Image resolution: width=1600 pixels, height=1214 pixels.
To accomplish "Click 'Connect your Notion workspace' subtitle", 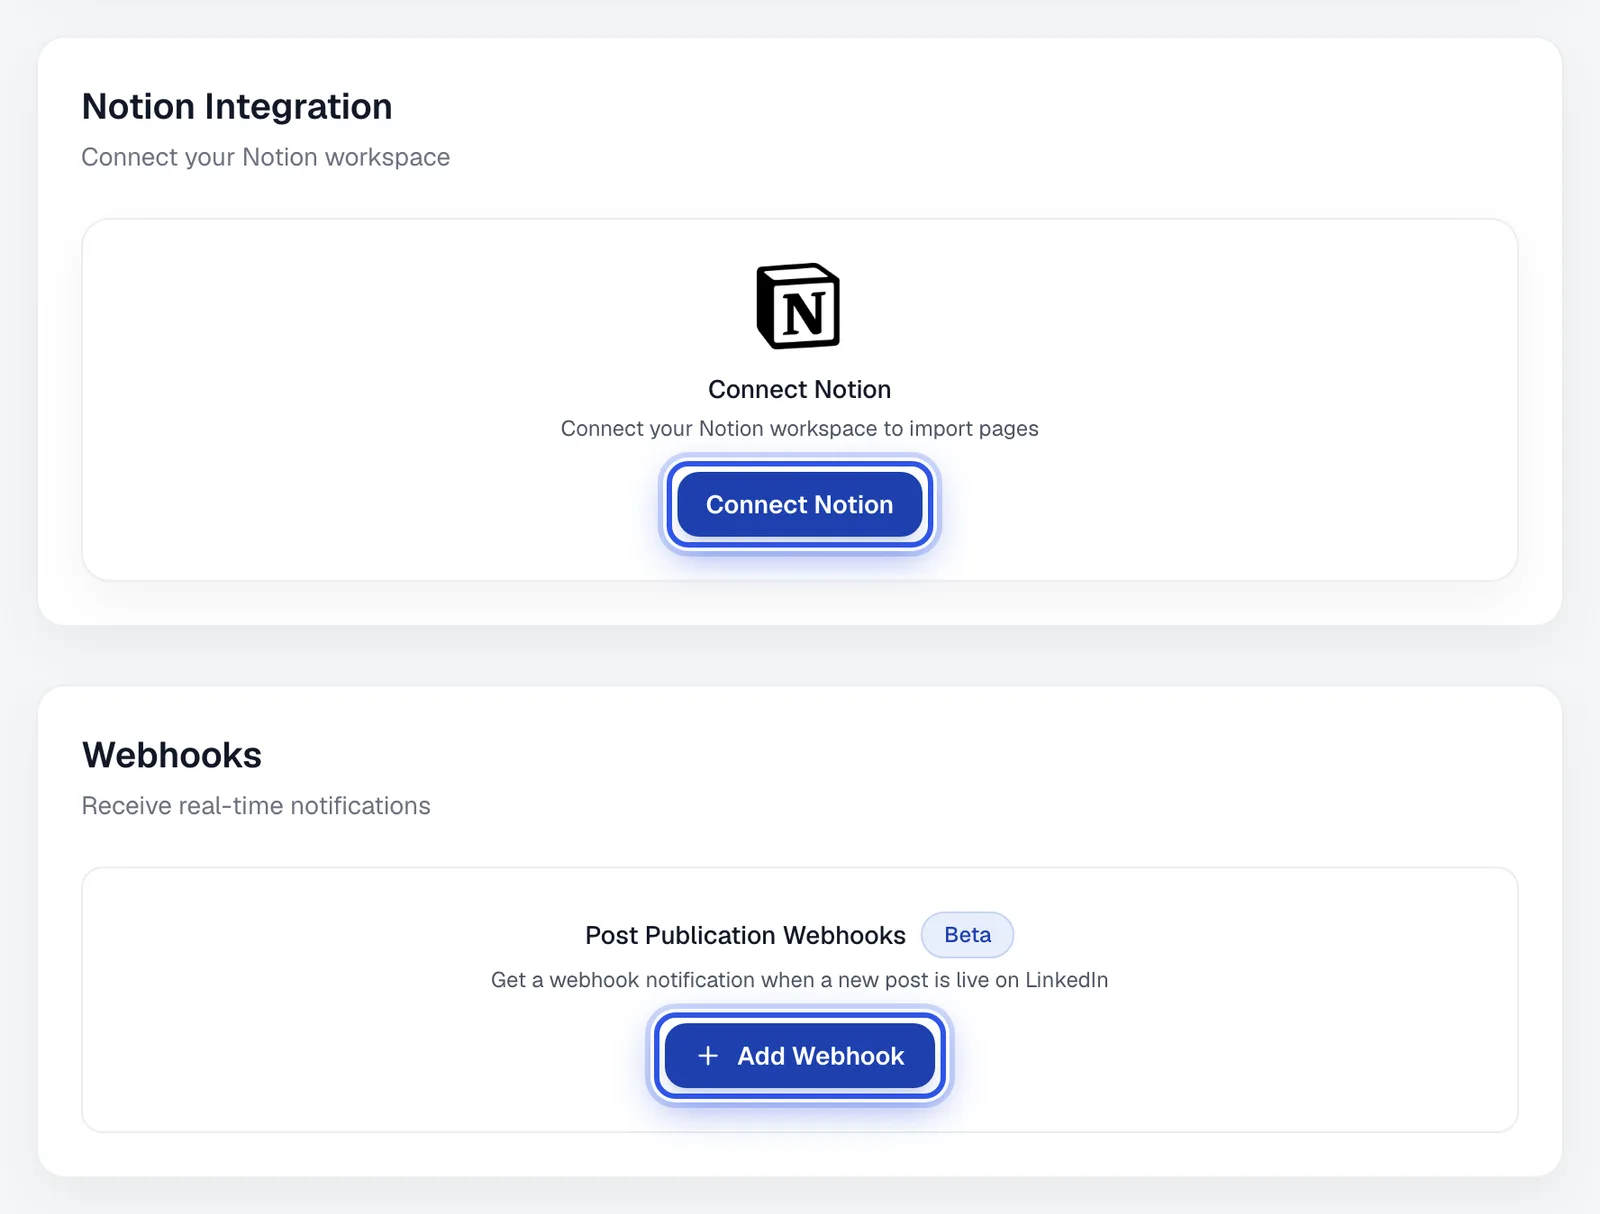I will [266, 157].
